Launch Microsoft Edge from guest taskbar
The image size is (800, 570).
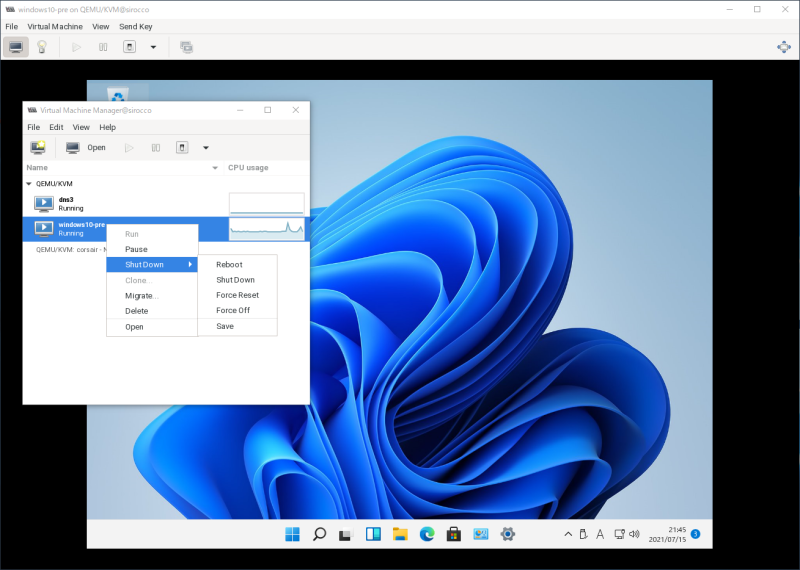pos(427,534)
